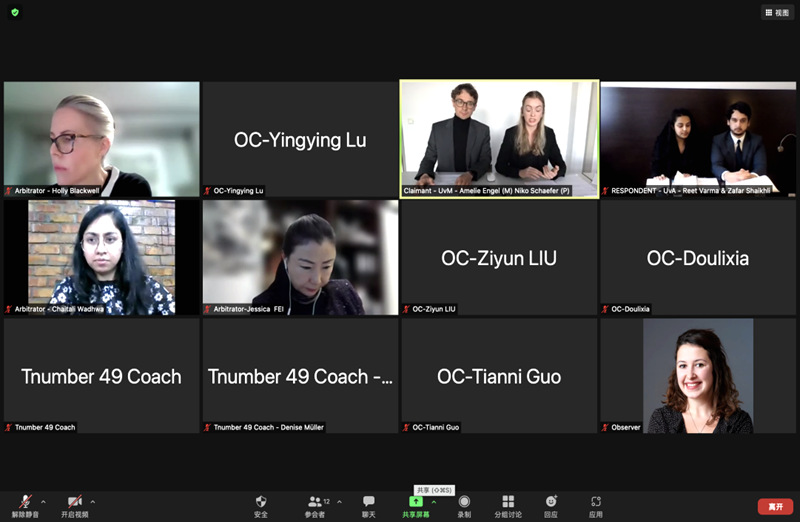This screenshot has height=522, width=800.
Task: Click the green 共享屏幕 share screen icon
Action: click(415, 503)
